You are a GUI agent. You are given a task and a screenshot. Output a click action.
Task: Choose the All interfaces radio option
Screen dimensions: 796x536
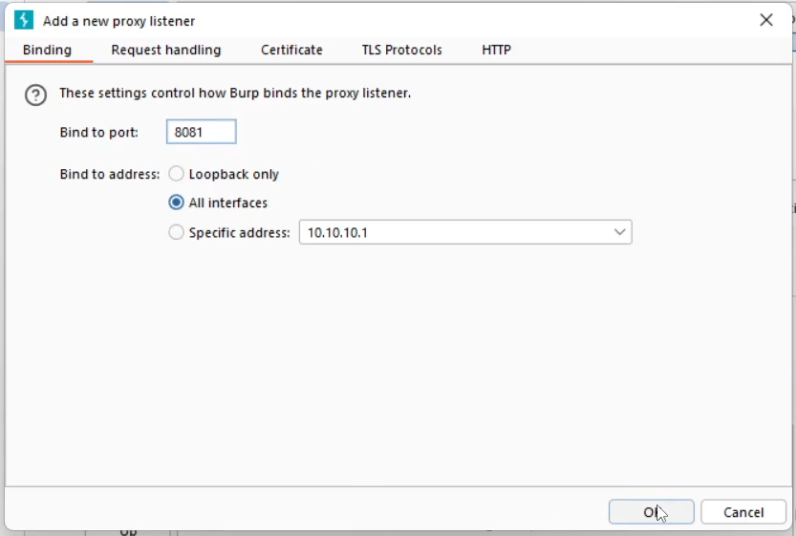point(177,203)
